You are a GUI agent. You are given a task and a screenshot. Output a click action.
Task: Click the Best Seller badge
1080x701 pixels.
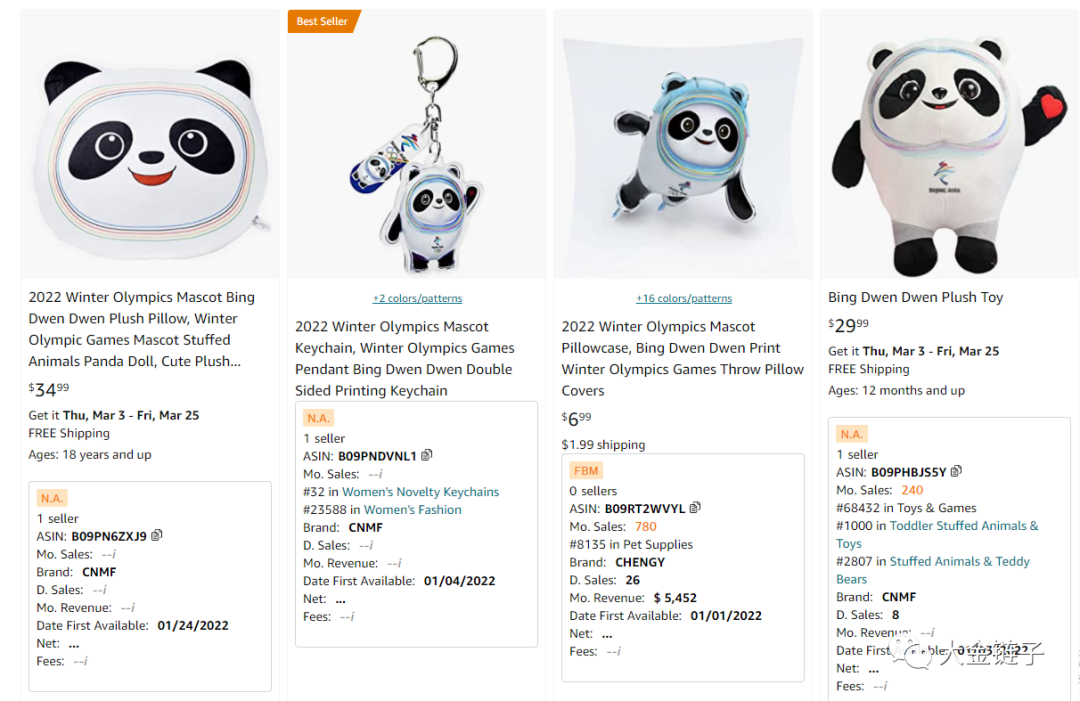(322, 21)
